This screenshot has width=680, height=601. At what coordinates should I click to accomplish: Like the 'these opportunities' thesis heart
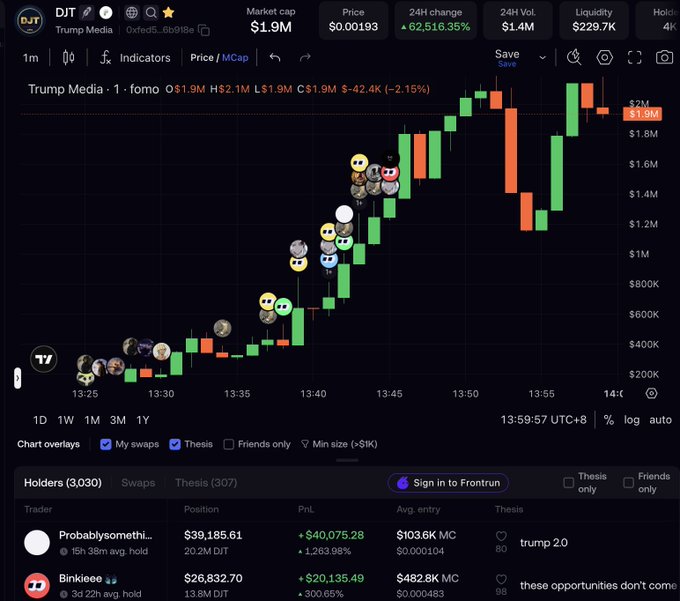click(x=501, y=579)
